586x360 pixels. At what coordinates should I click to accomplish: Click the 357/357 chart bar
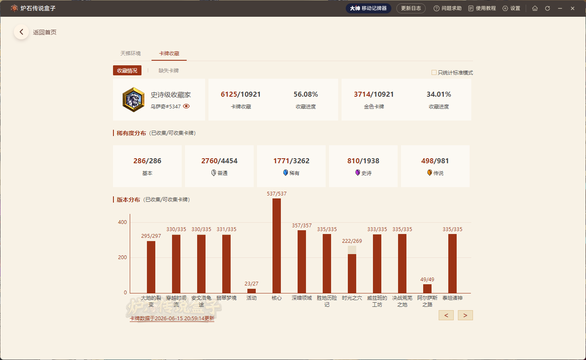coord(302,262)
